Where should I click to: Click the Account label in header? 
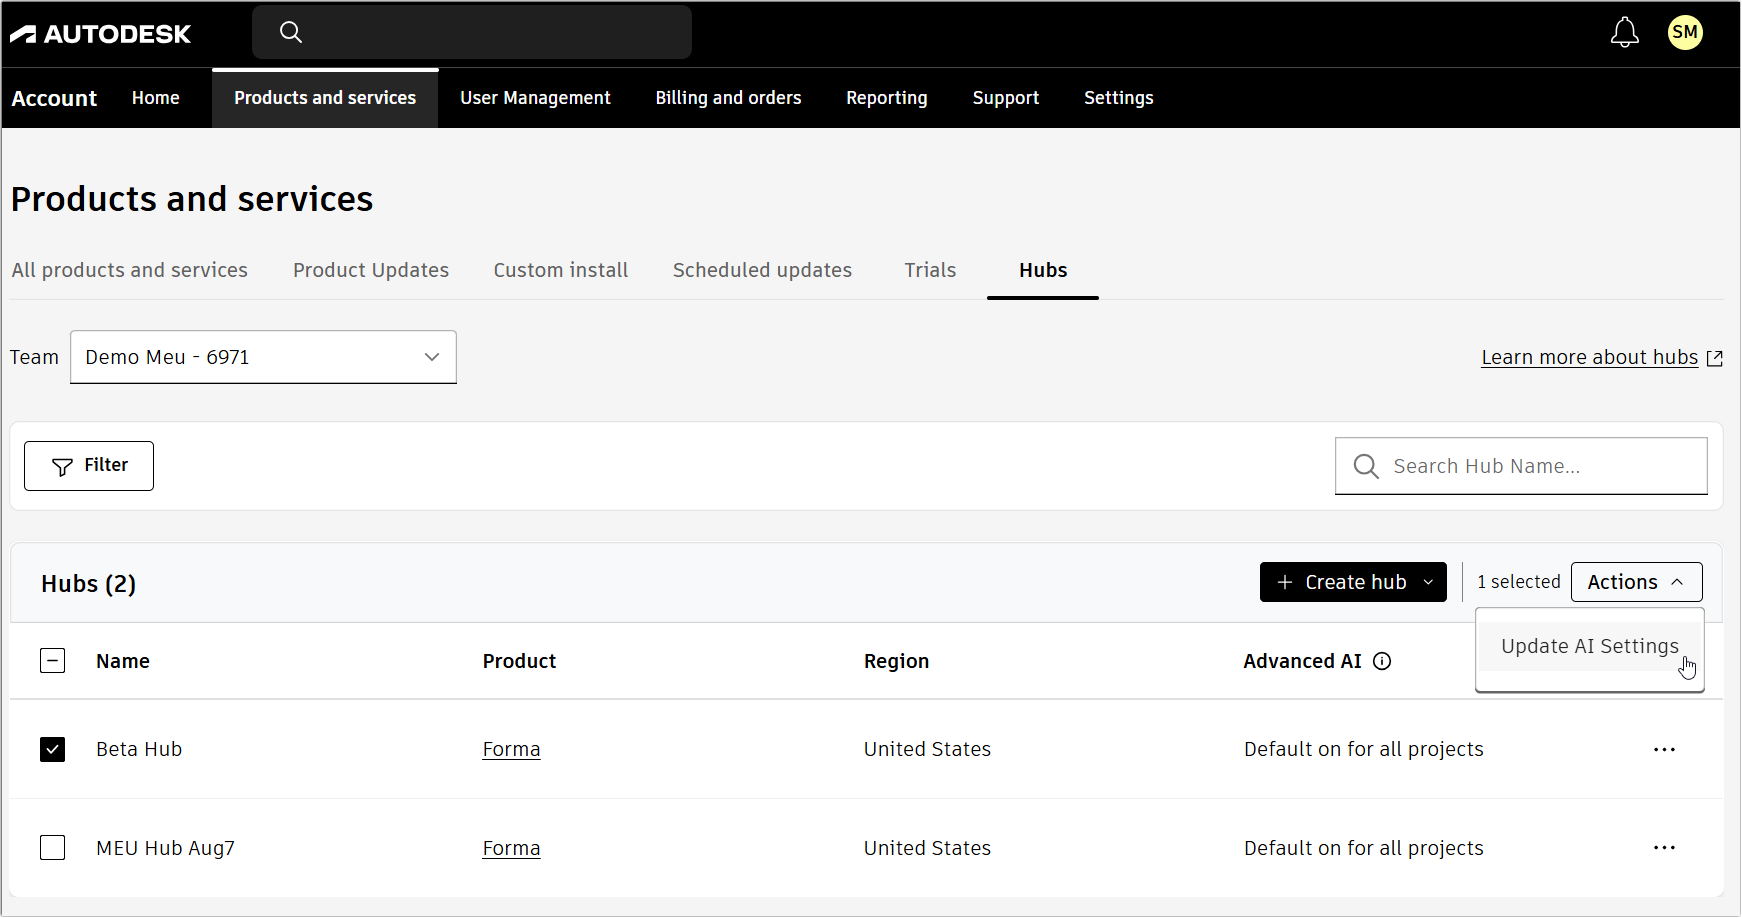pyautogui.click(x=54, y=98)
